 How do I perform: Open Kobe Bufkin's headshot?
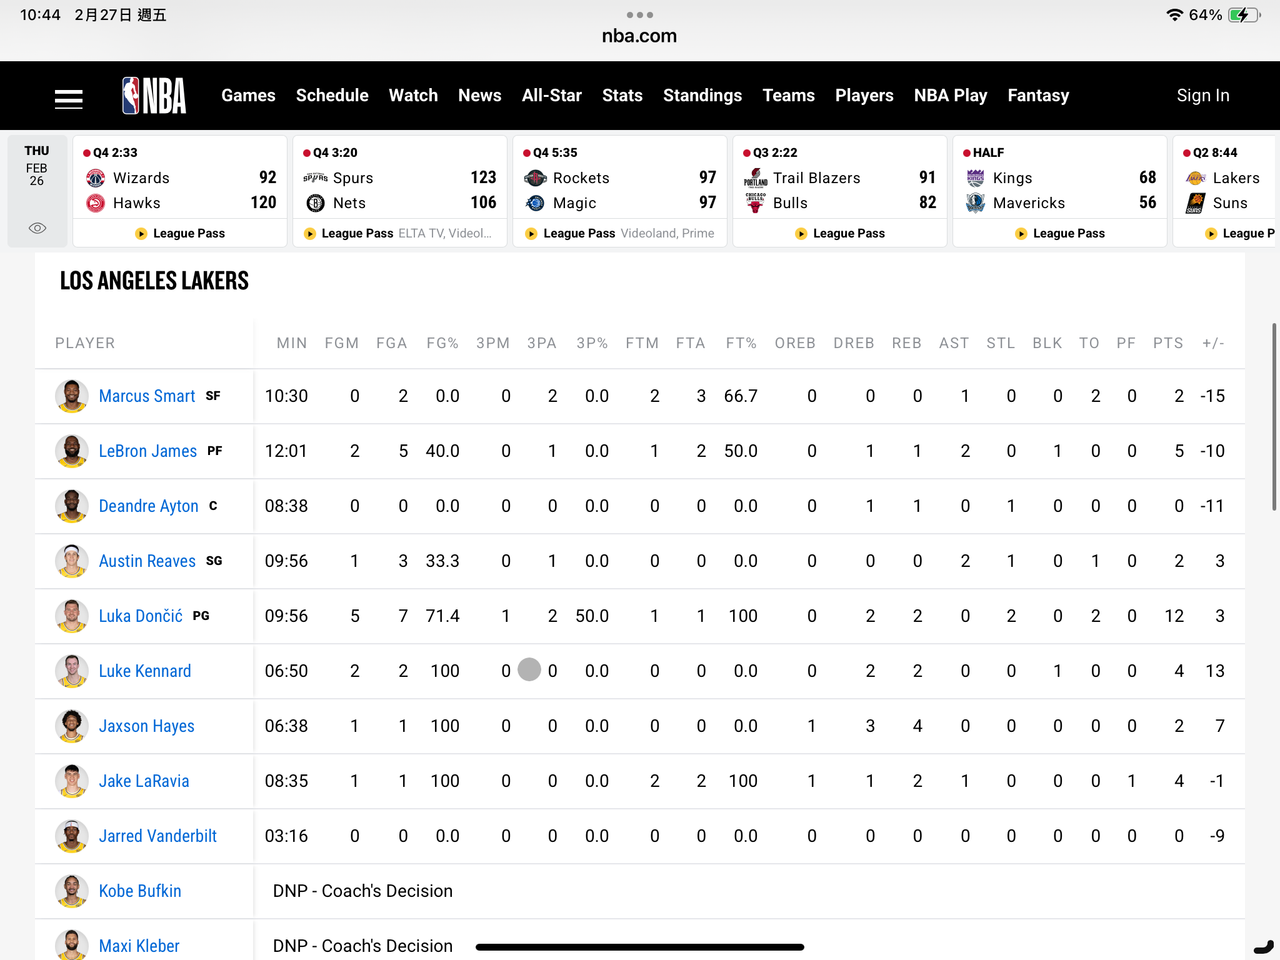72,891
